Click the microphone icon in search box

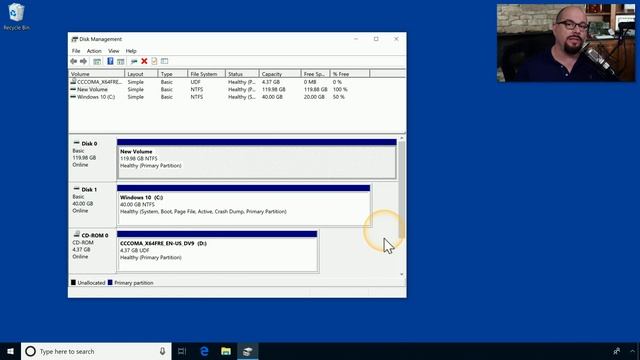click(162, 351)
